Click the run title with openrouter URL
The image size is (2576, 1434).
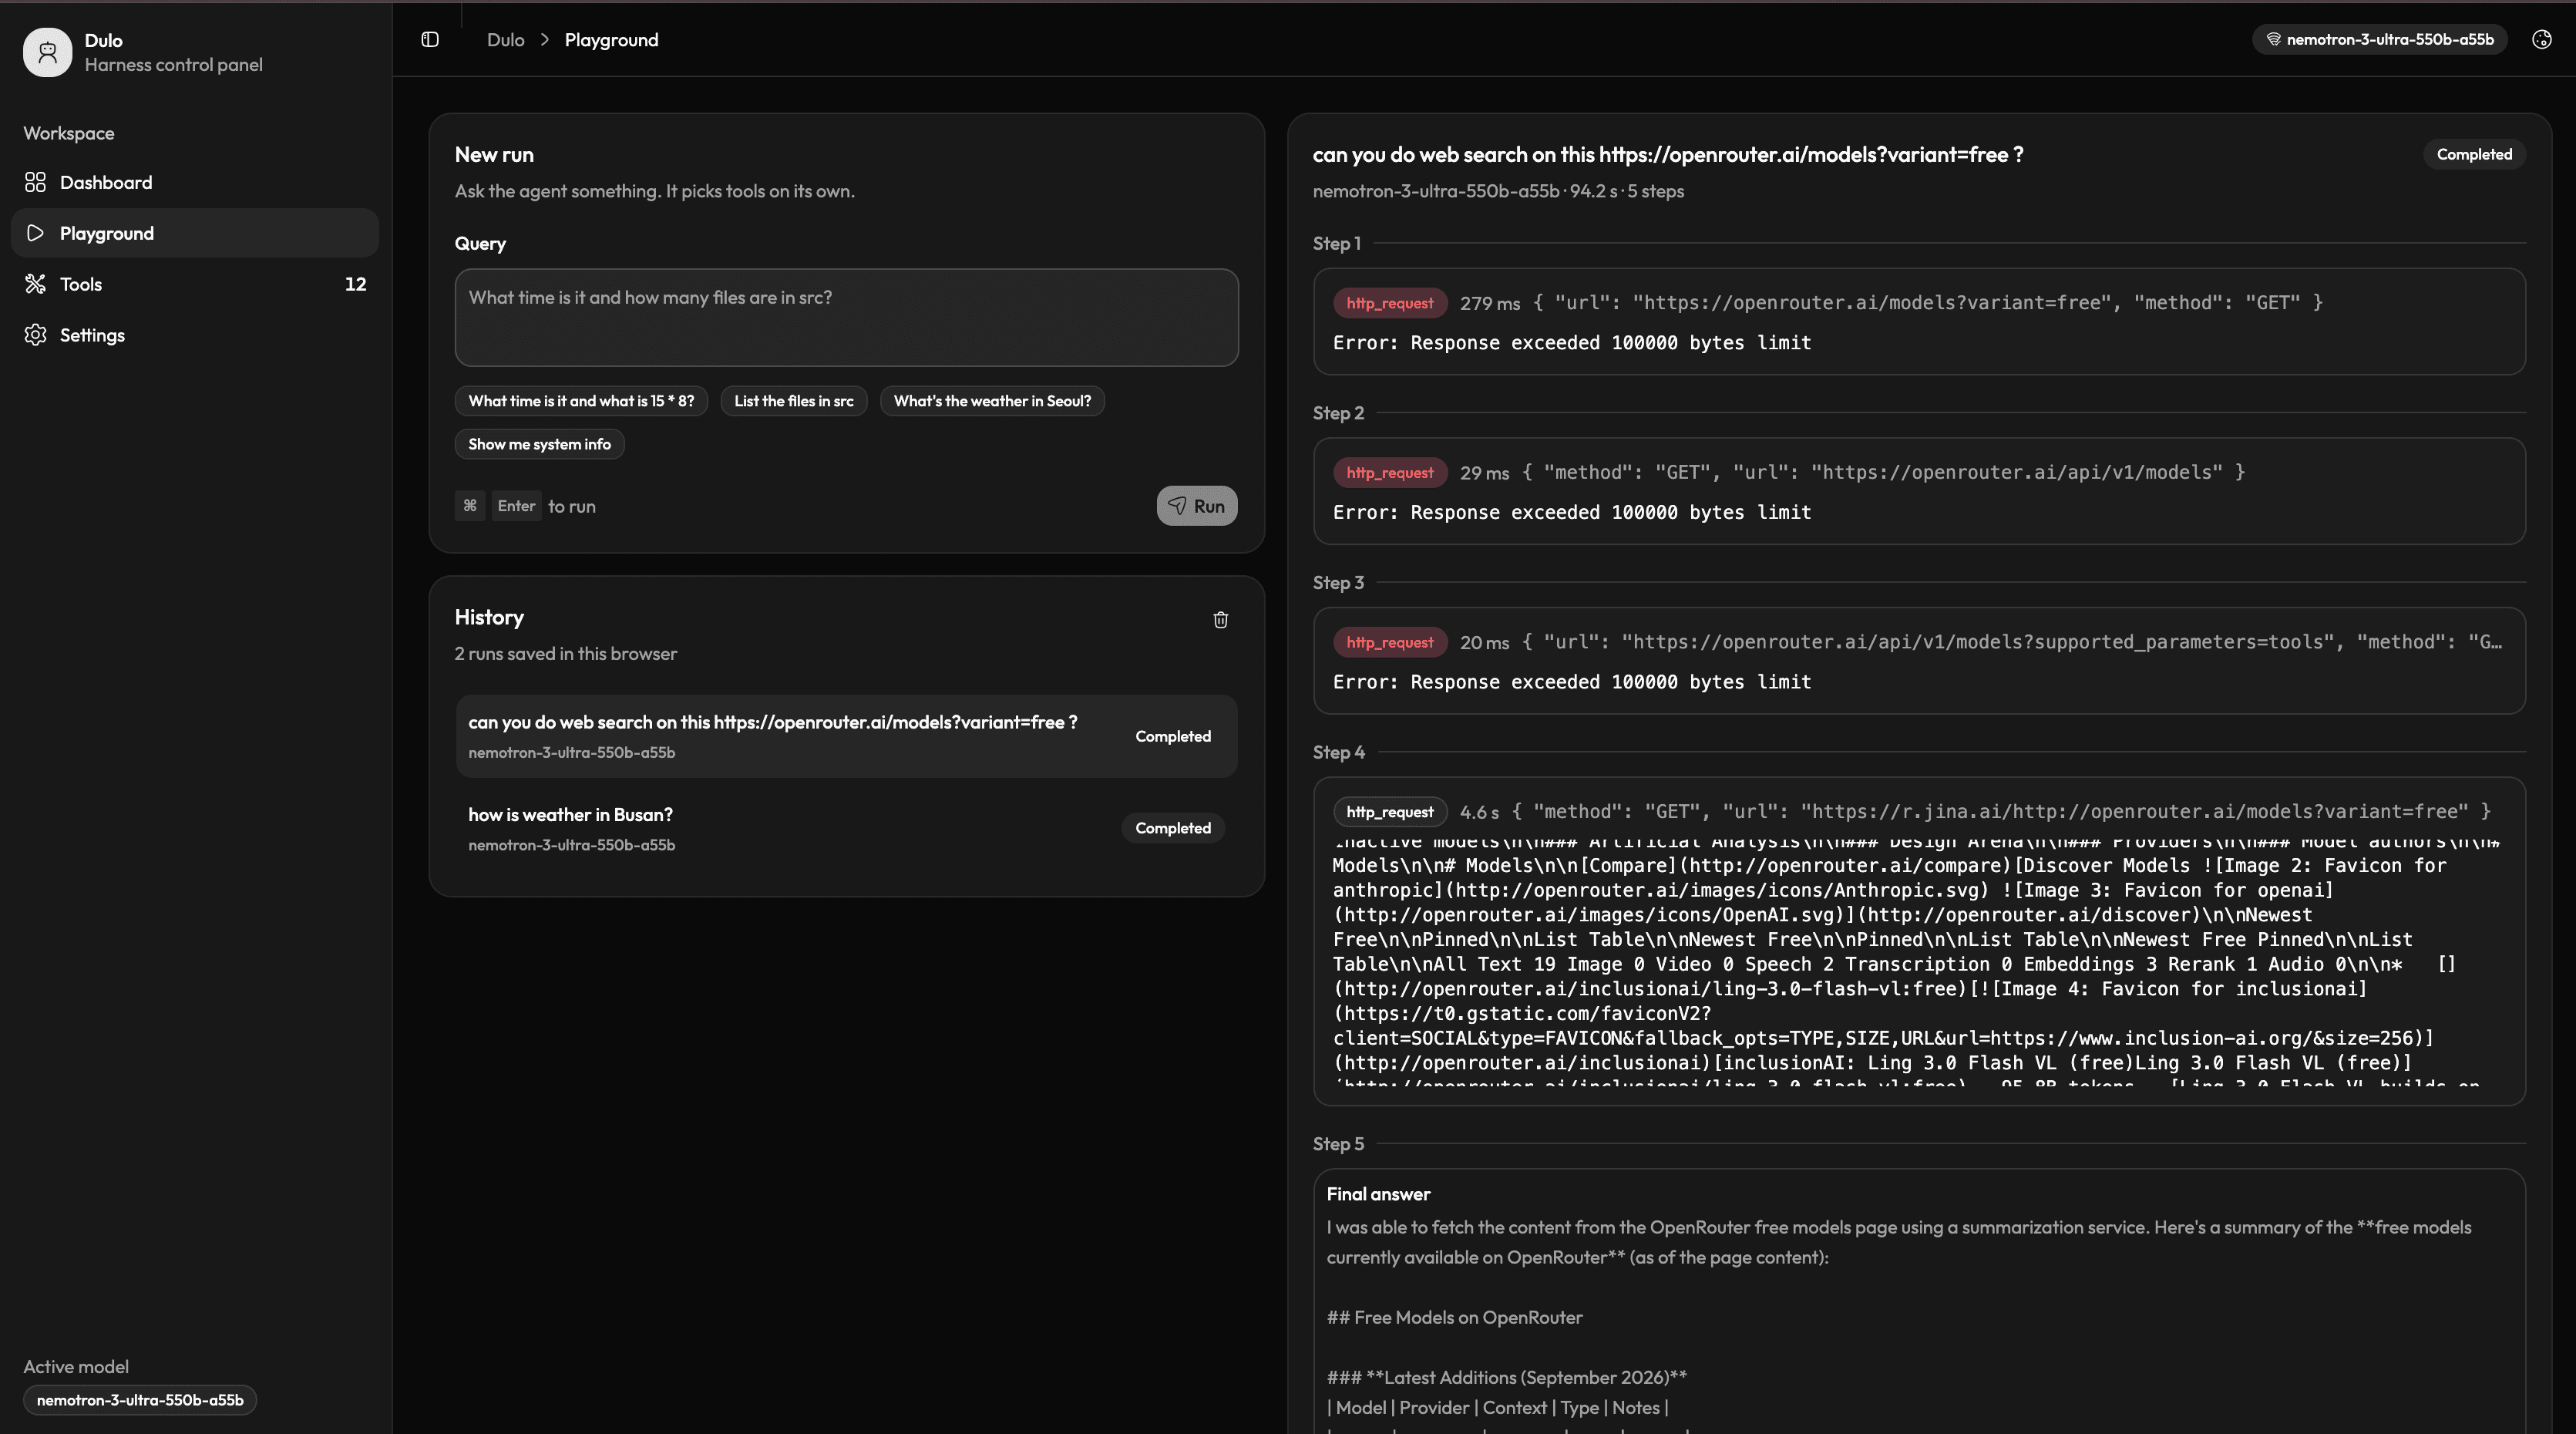point(1668,154)
